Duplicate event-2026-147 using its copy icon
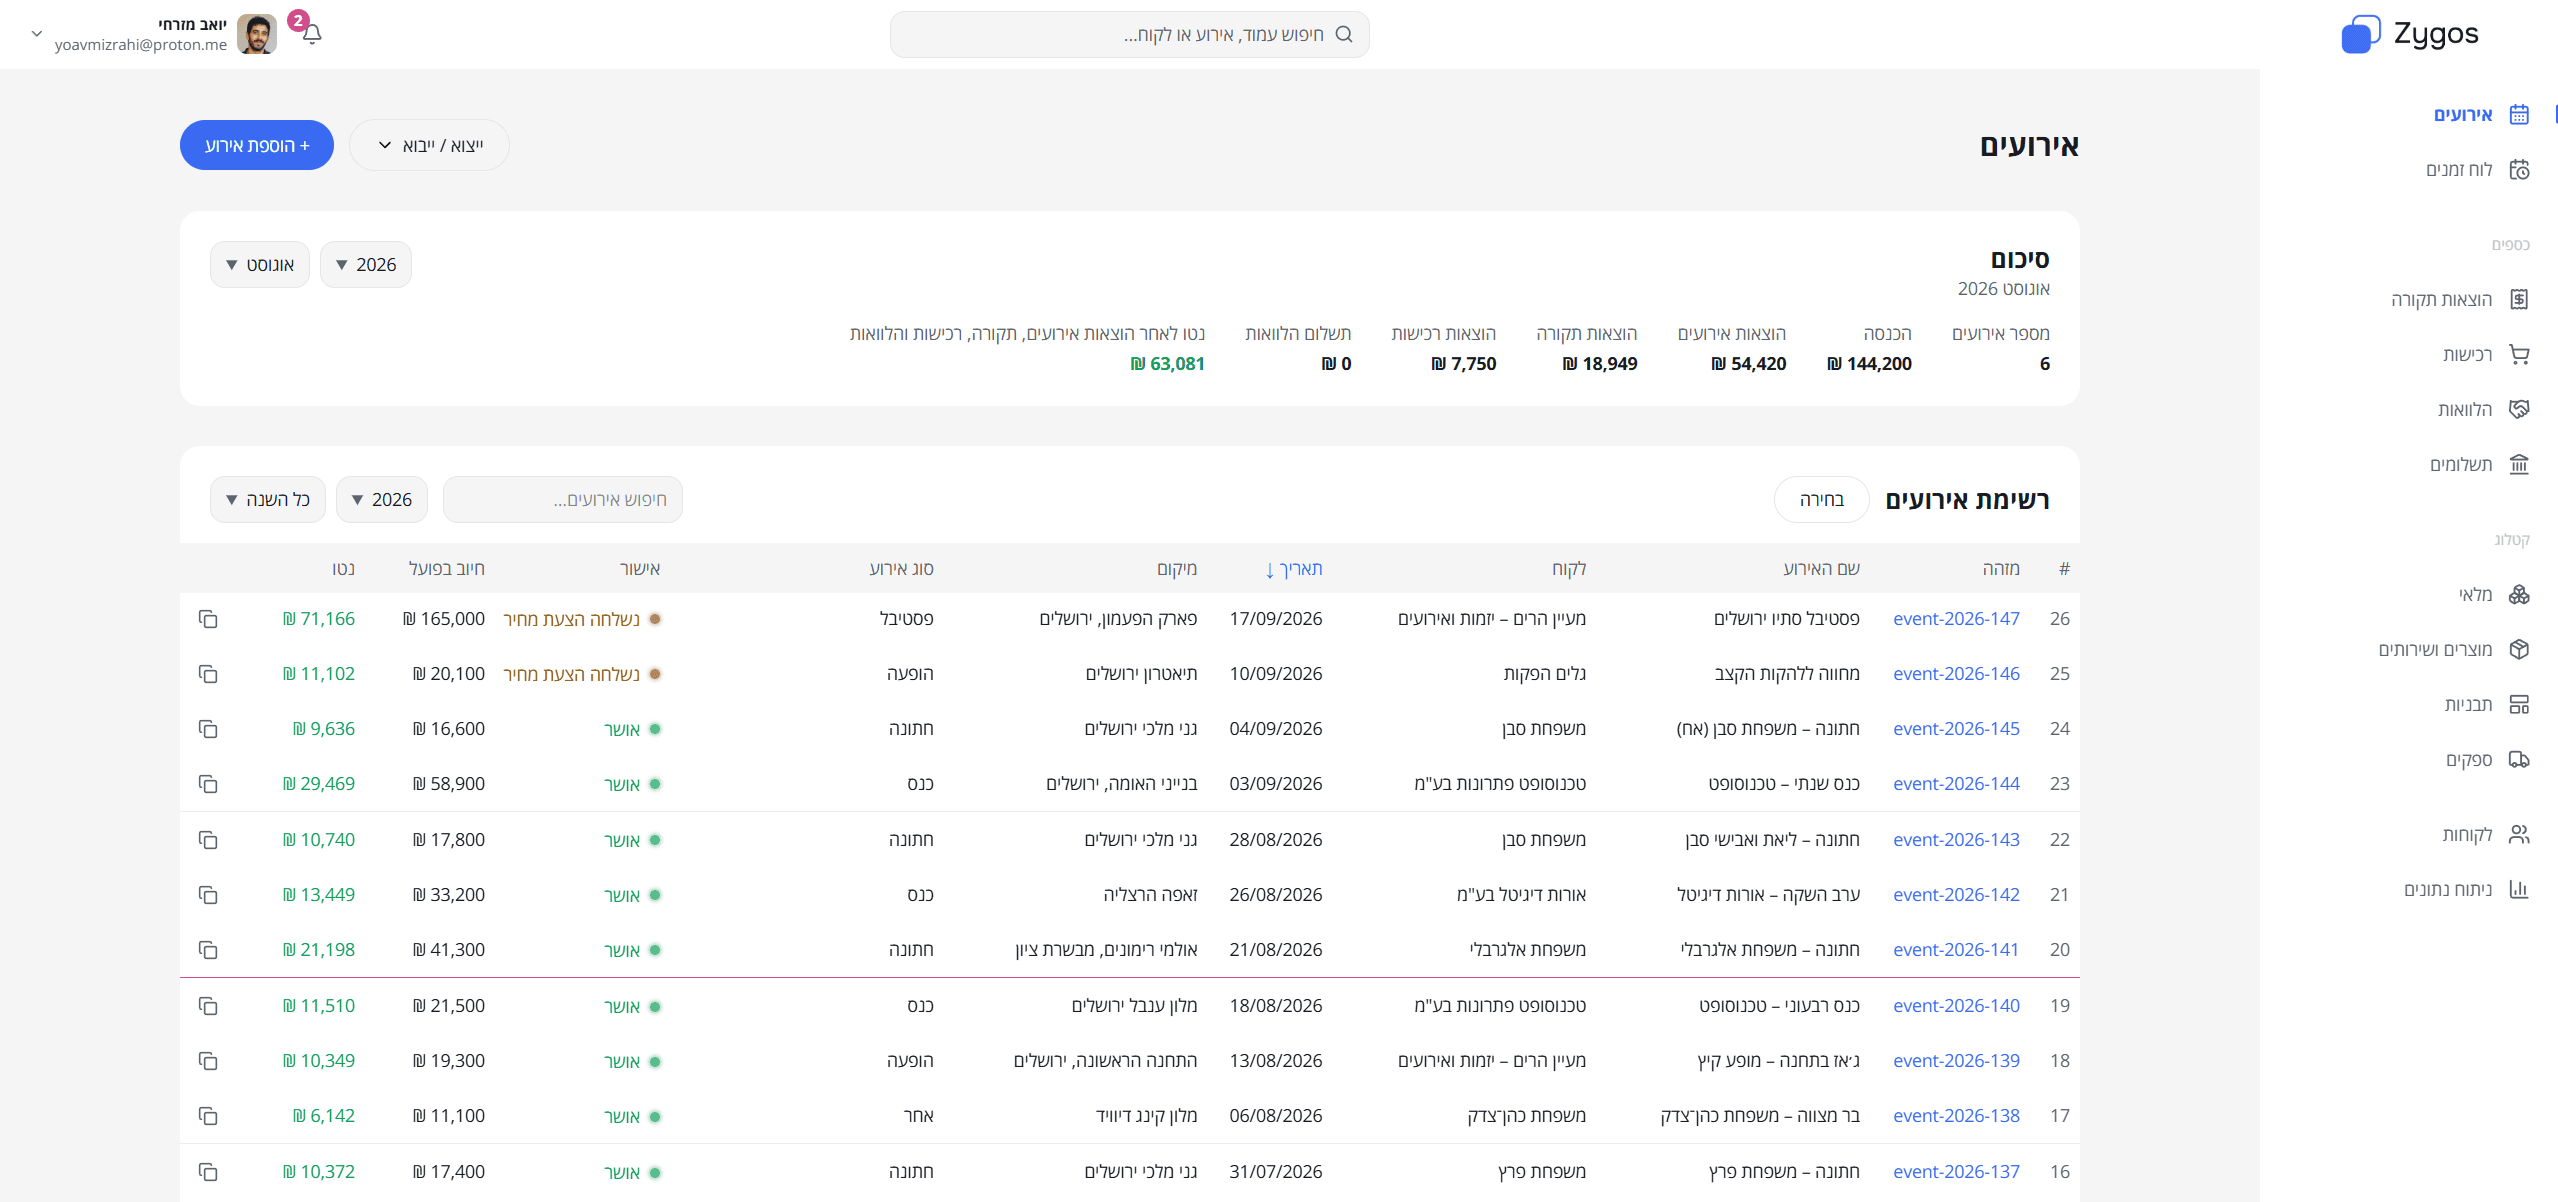Viewport: 2558px width, 1202px height. tap(208, 619)
